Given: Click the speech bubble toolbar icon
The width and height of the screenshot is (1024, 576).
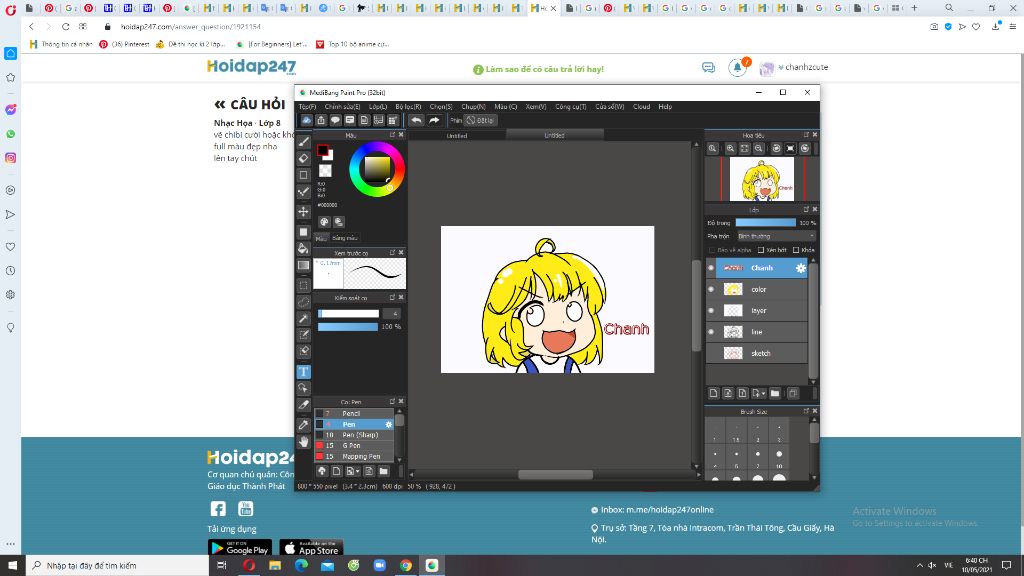Looking at the screenshot, I should click(335, 120).
